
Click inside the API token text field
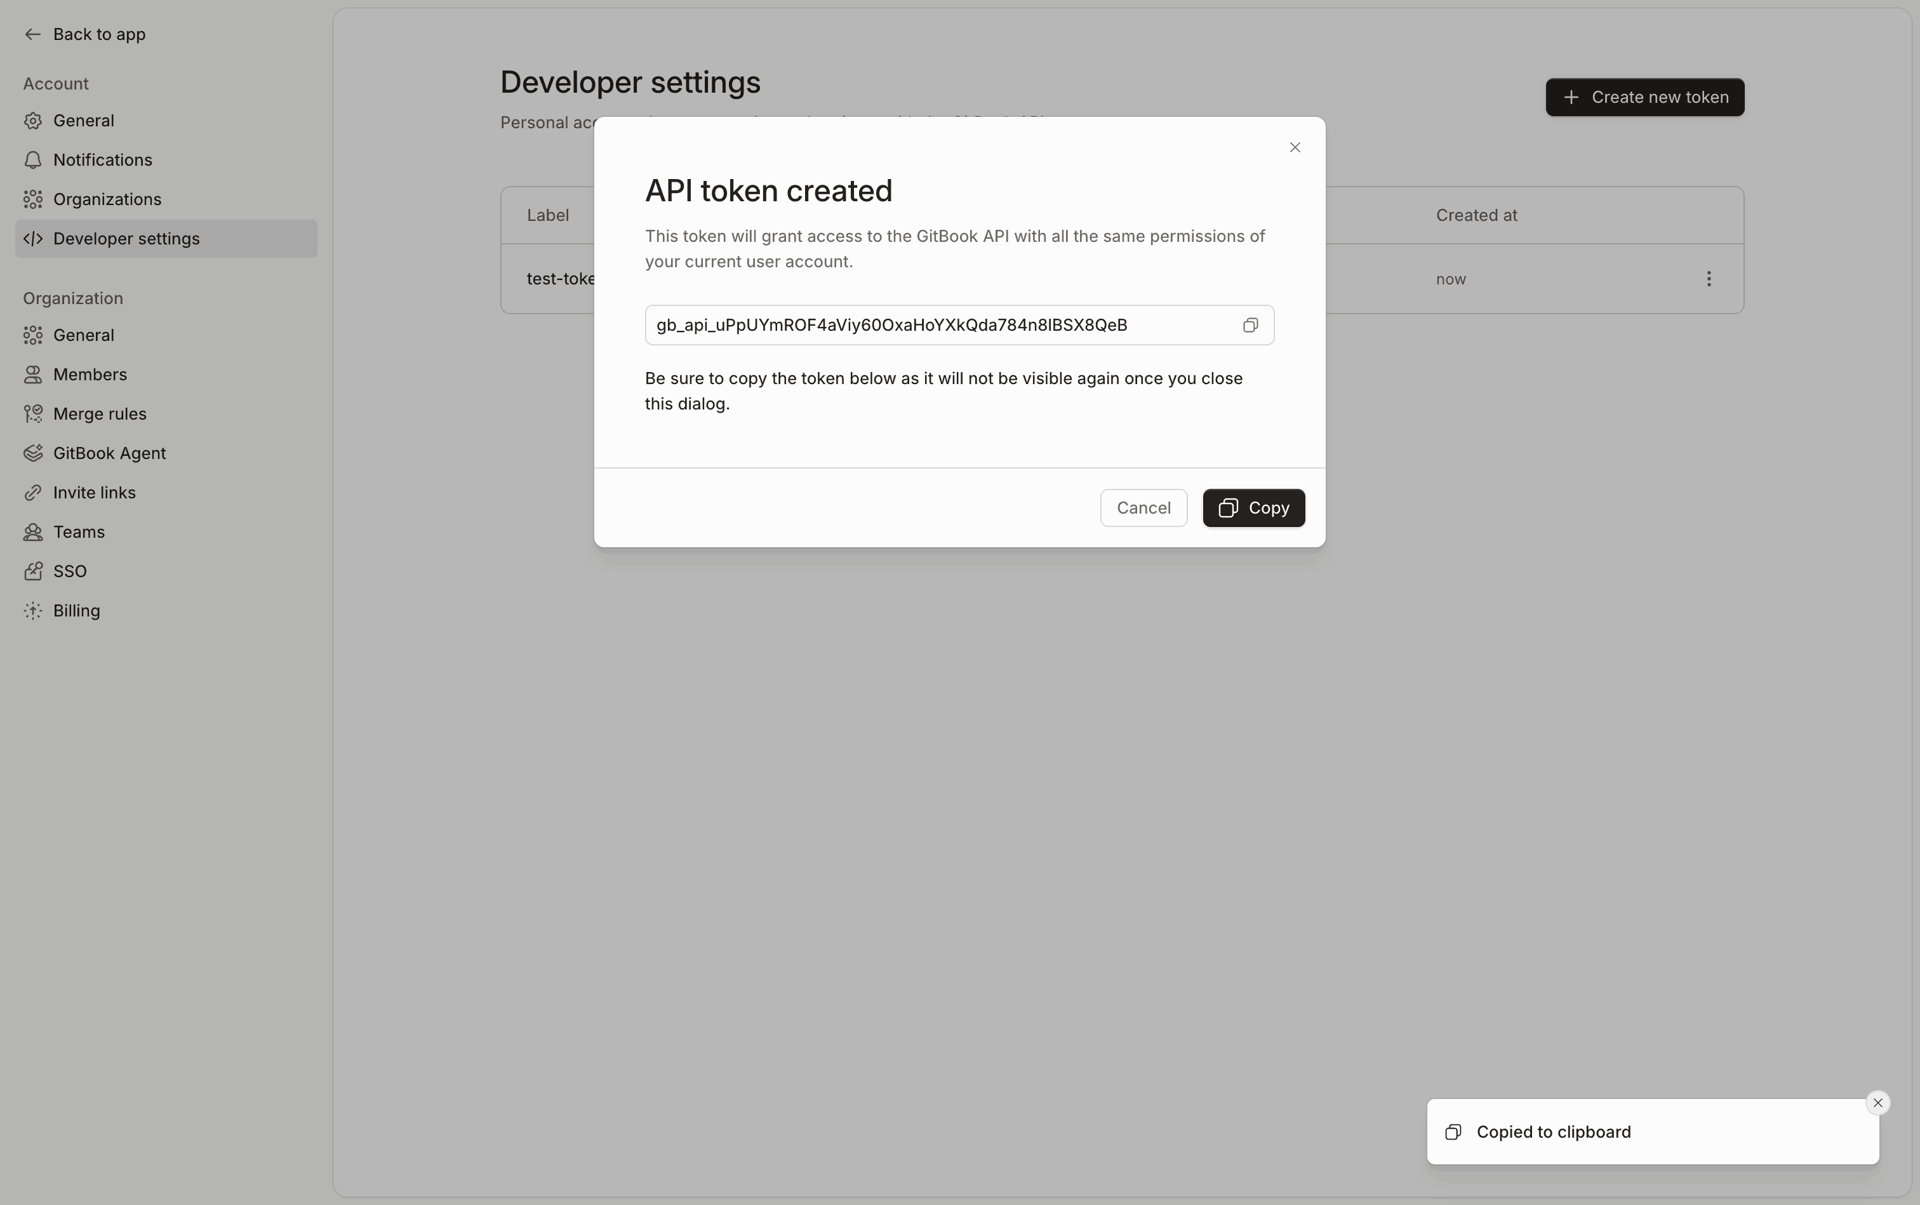pos(959,325)
